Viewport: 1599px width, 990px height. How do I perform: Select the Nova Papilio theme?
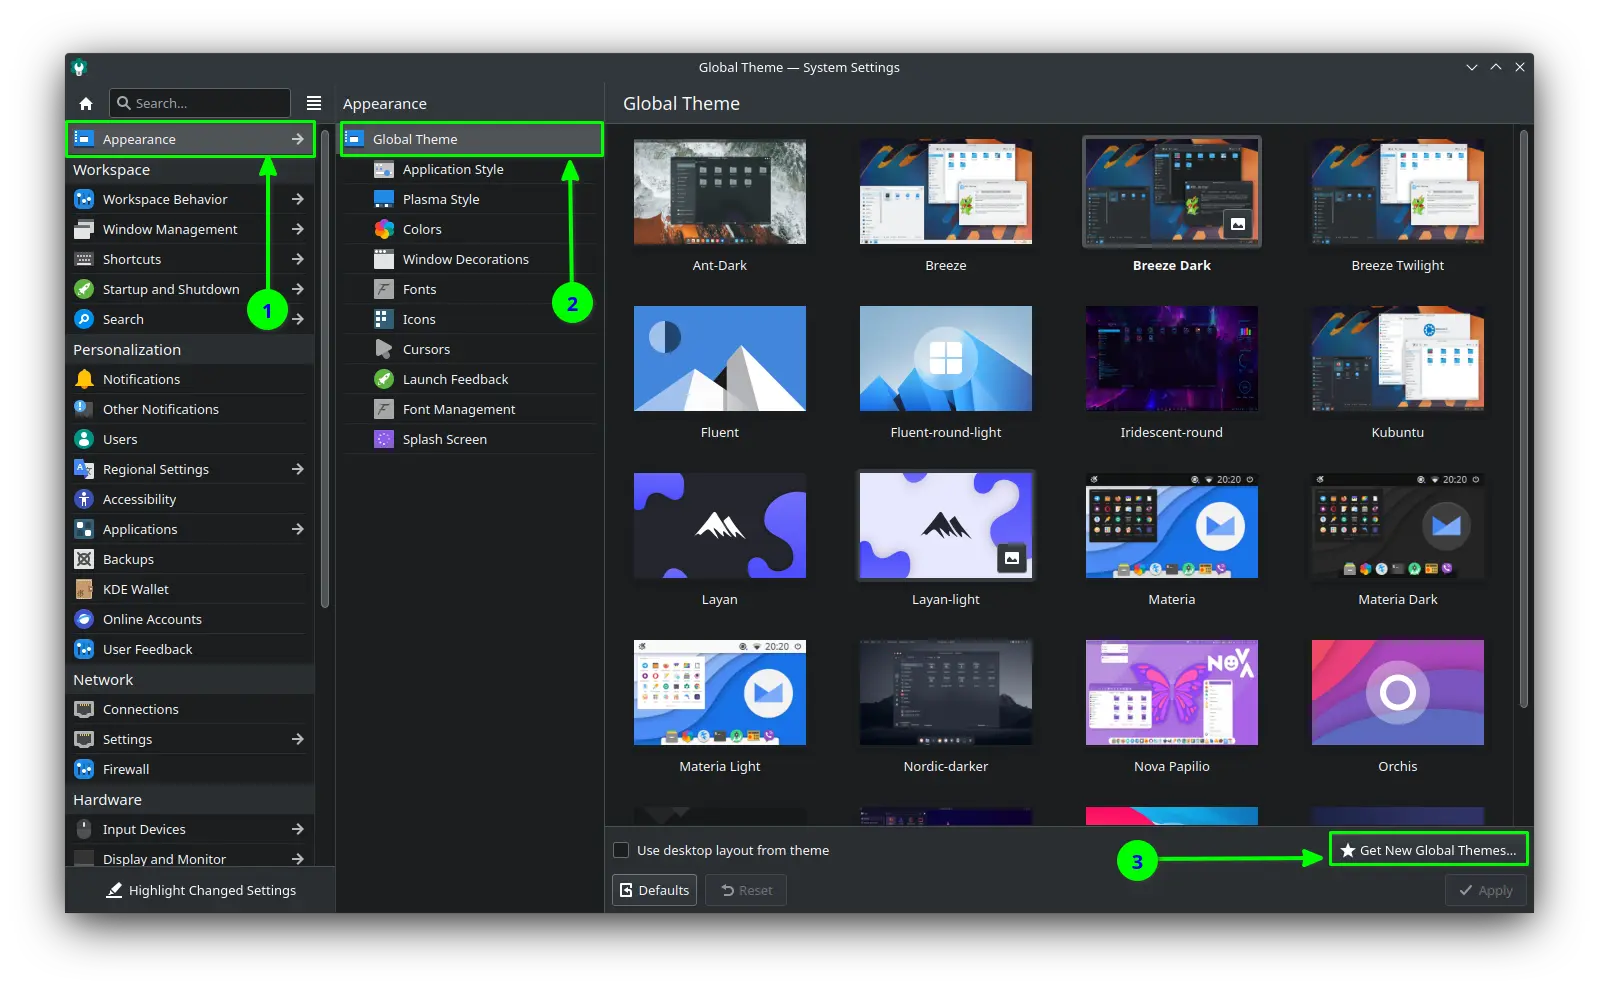click(x=1172, y=693)
